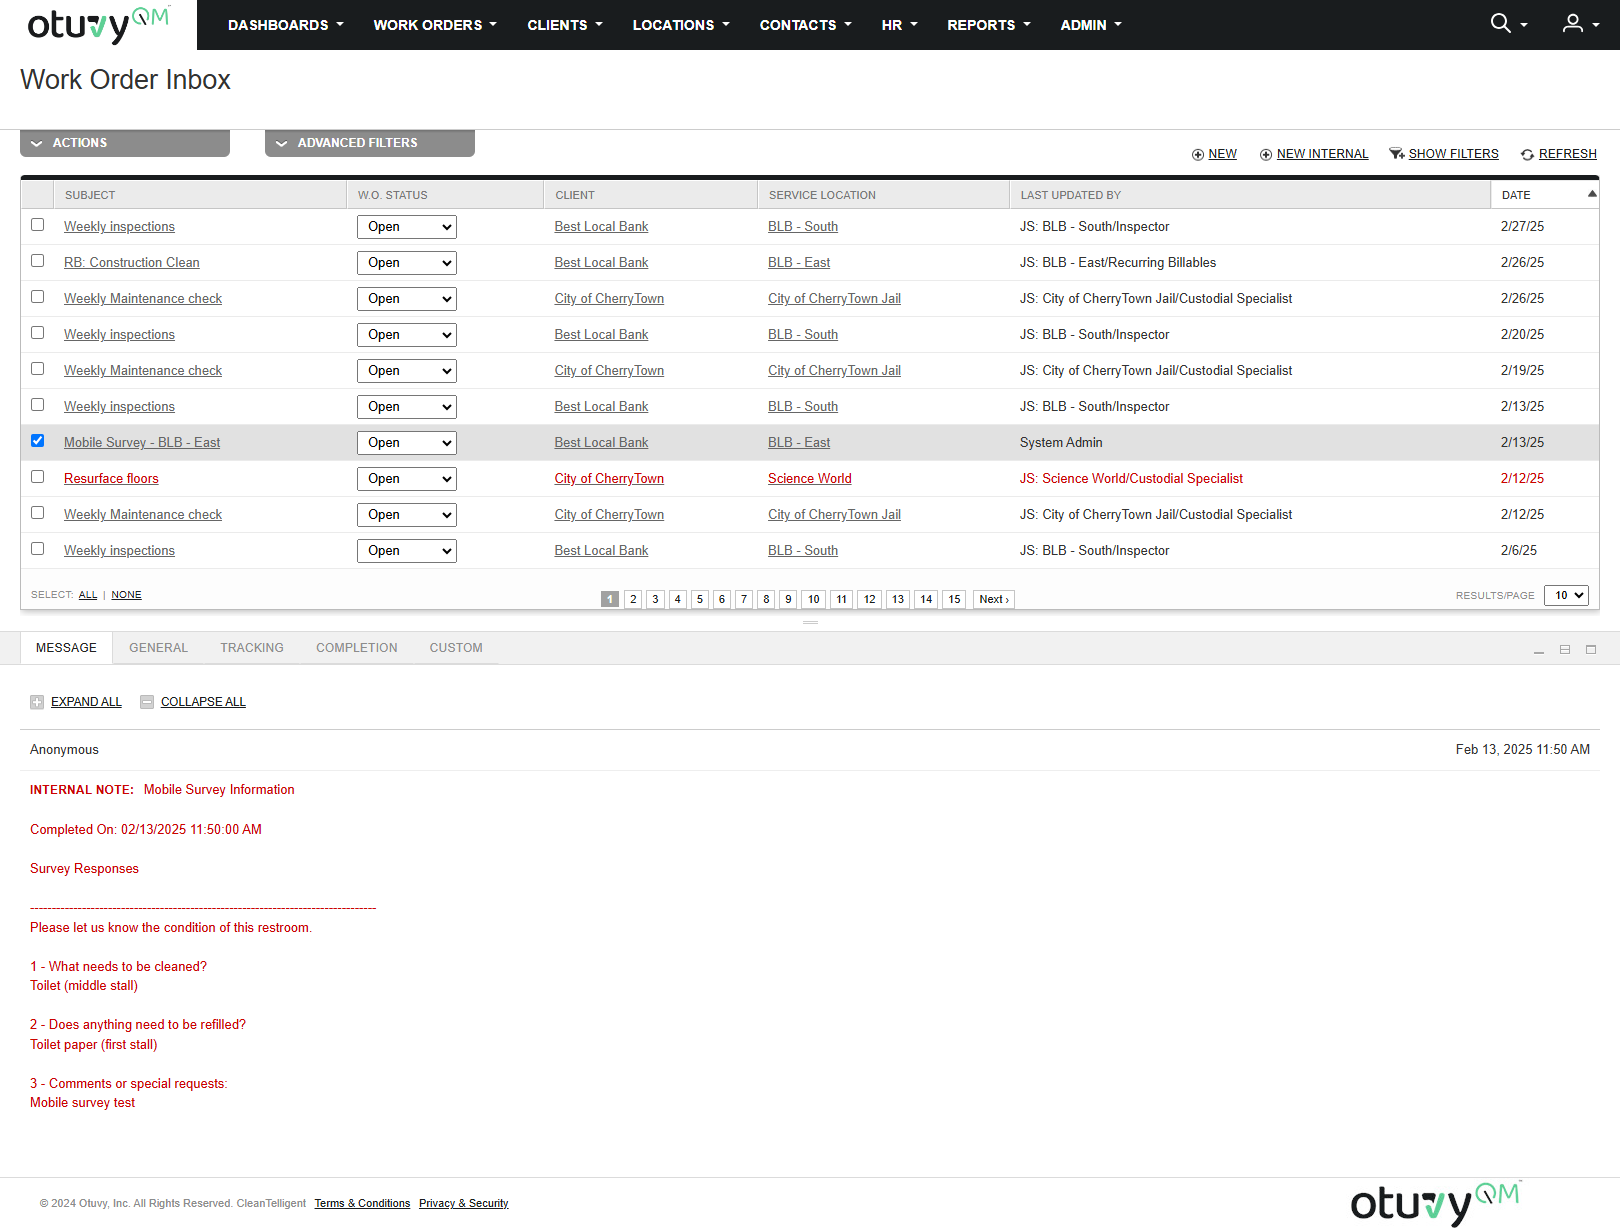Click the Otuvy QM logo in header
1620x1228 pixels.
98,25
